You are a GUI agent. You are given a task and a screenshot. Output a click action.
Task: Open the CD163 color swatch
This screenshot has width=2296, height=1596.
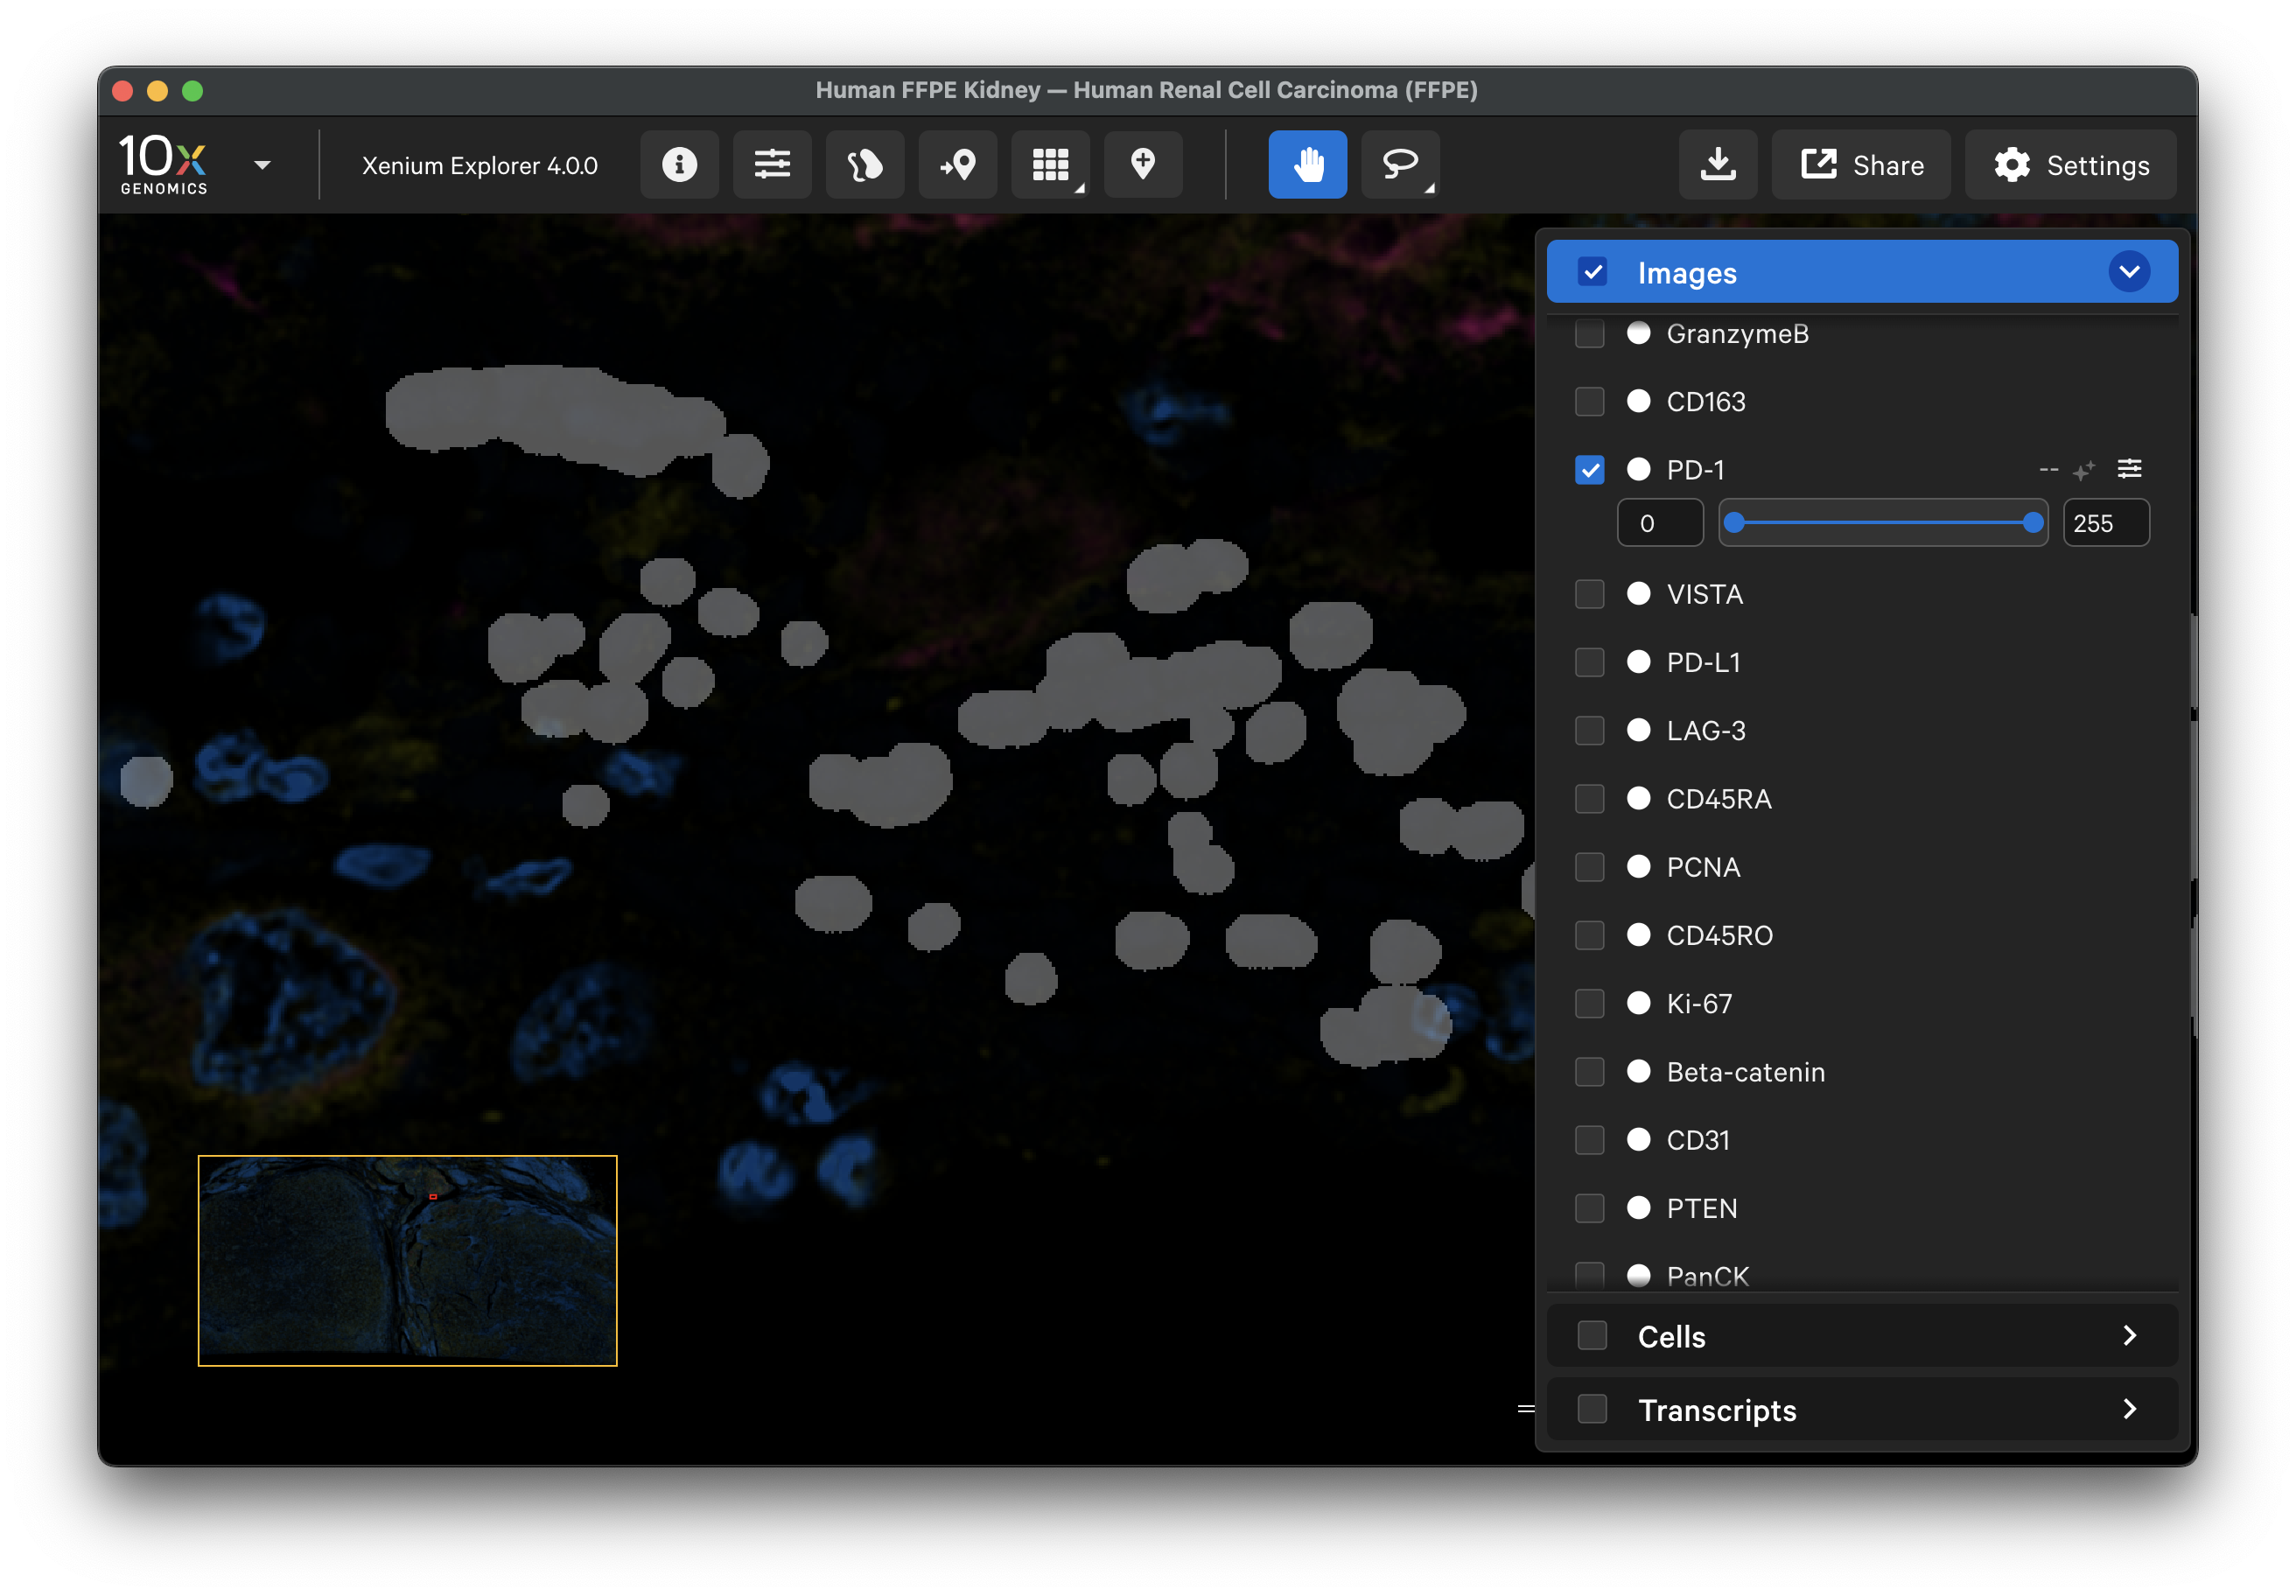coord(1639,401)
